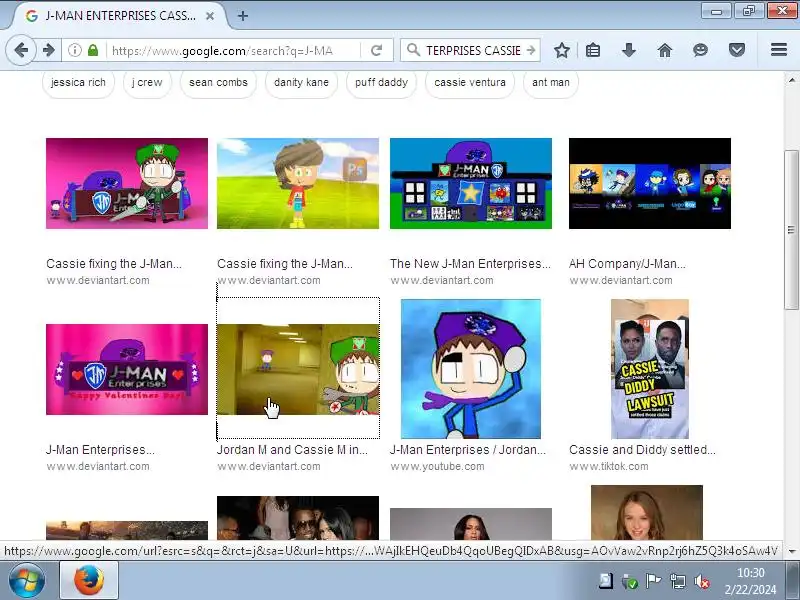This screenshot has width=800, height=600.
Task: Select the sean combs suggestion chip
Action: pyautogui.click(x=218, y=83)
